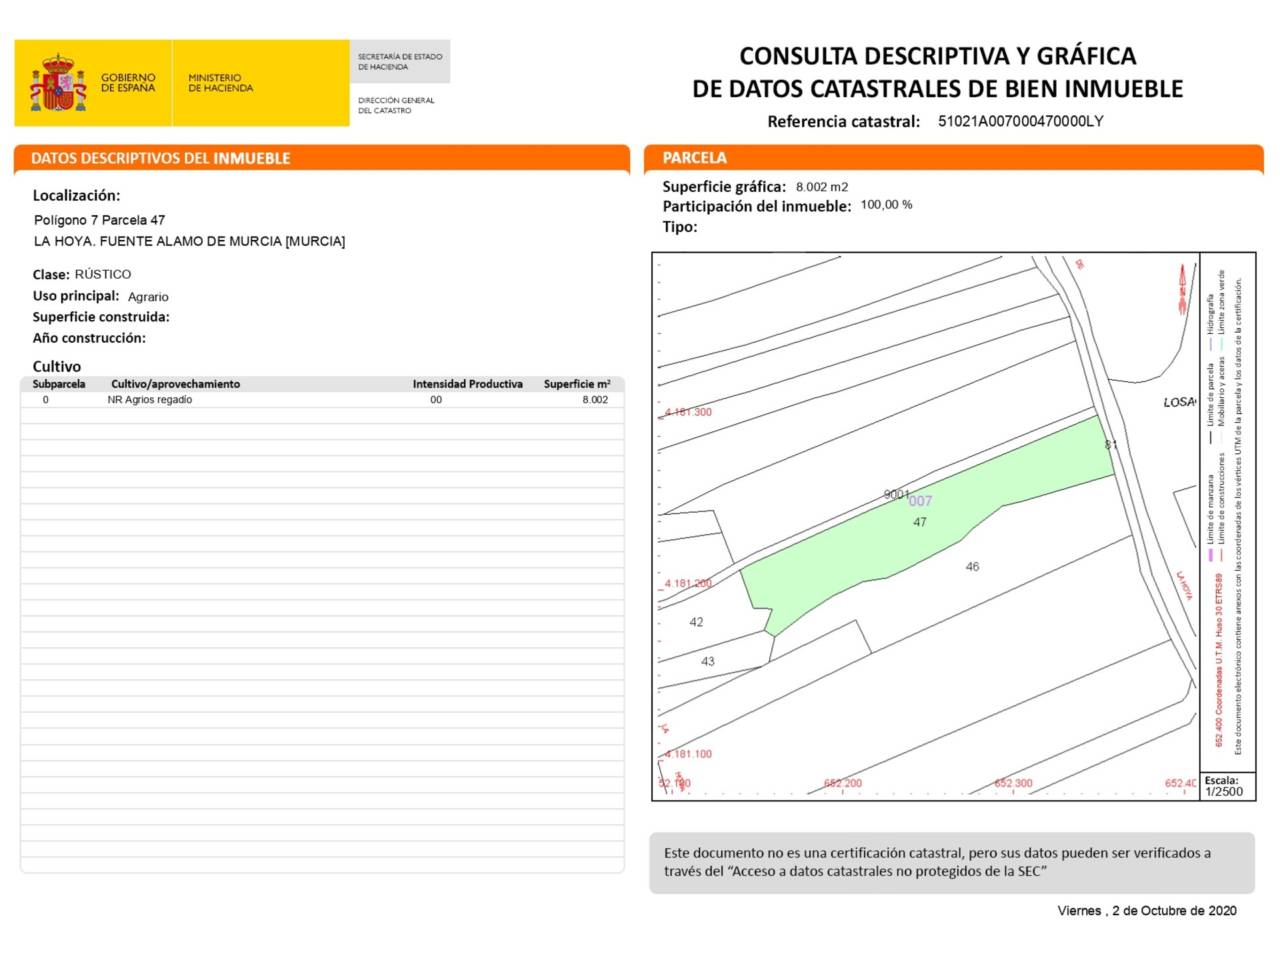Click parcel number '47' on the map
The height and width of the screenshot is (960, 1280).
(x=920, y=522)
